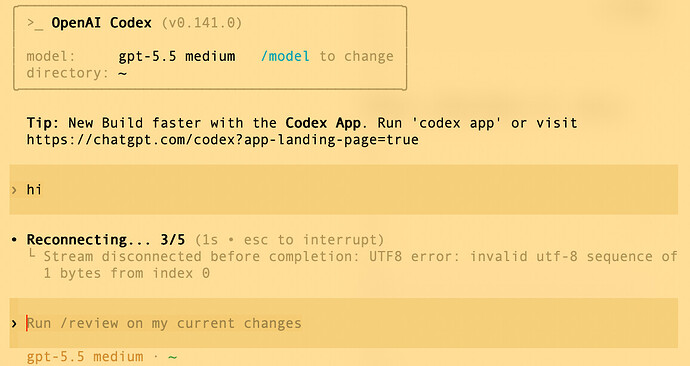Click the bold 'Codex App' text in the tip
Screen dimensions: 690x366
point(323,123)
